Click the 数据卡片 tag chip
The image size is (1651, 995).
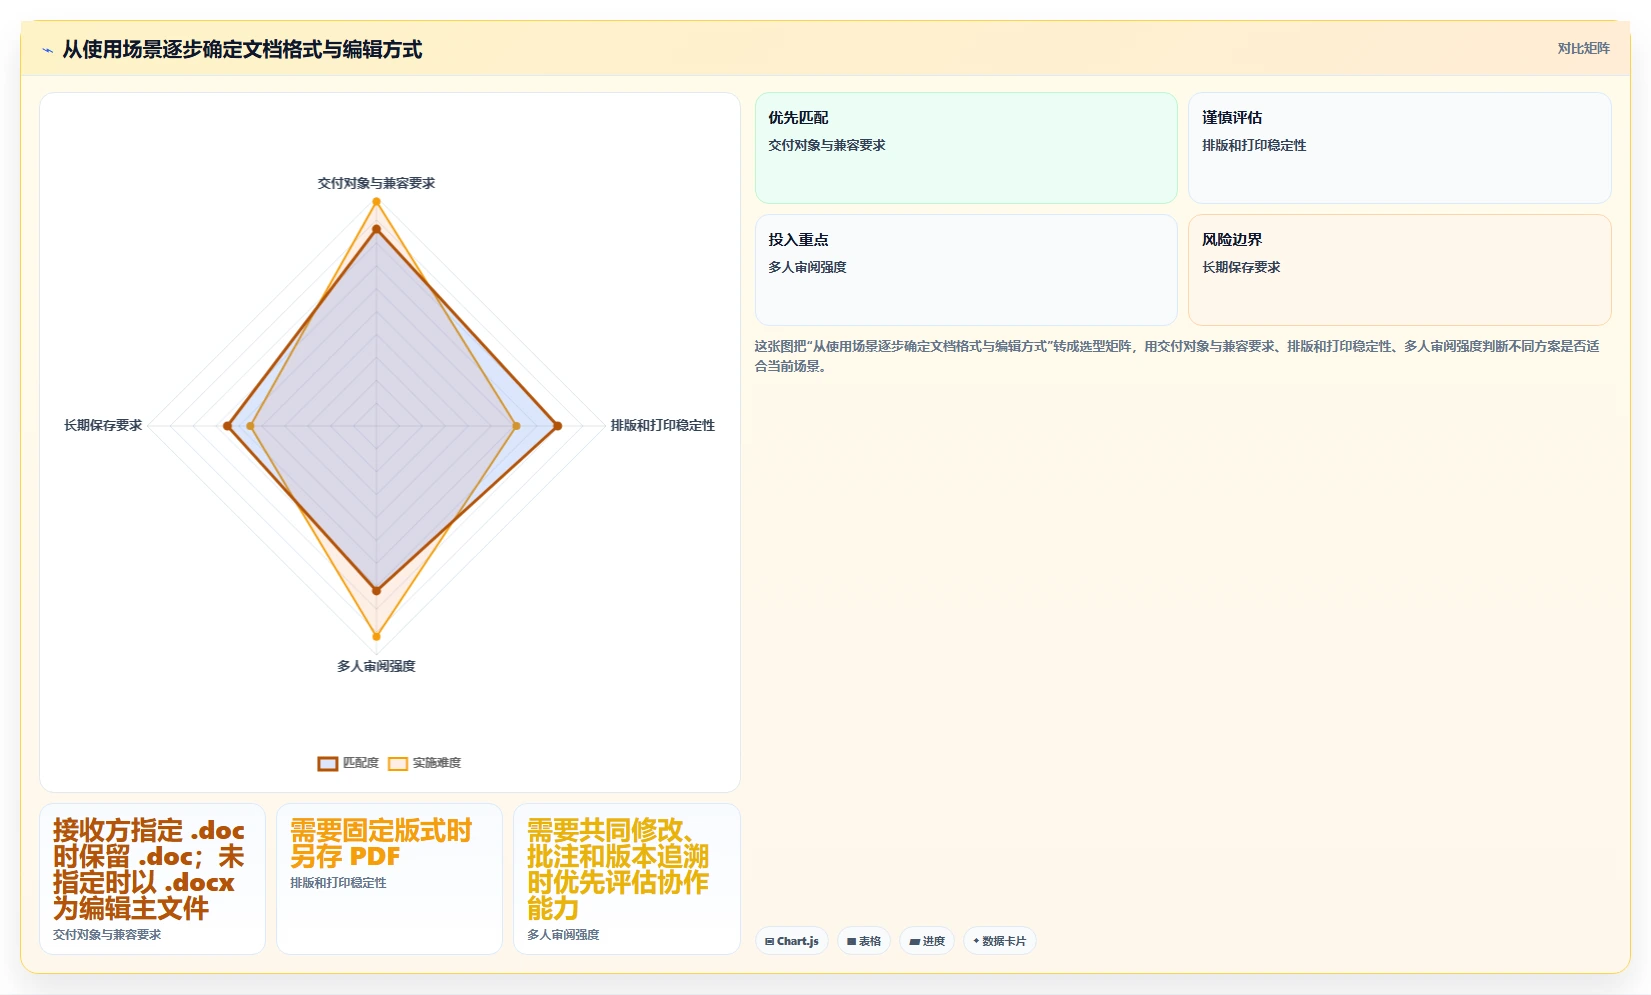point(1000,941)
